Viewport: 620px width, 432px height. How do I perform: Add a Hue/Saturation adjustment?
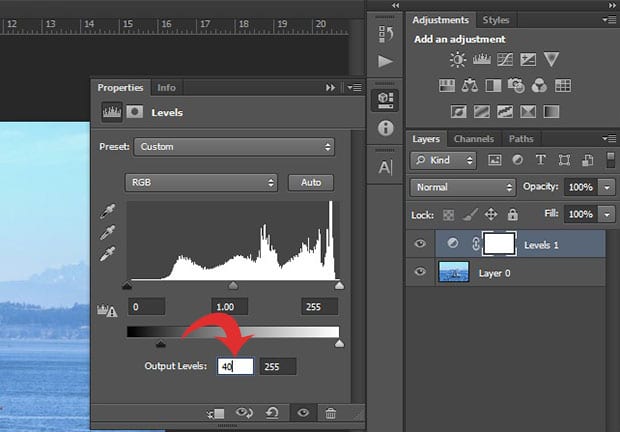(x=447, y=85)
